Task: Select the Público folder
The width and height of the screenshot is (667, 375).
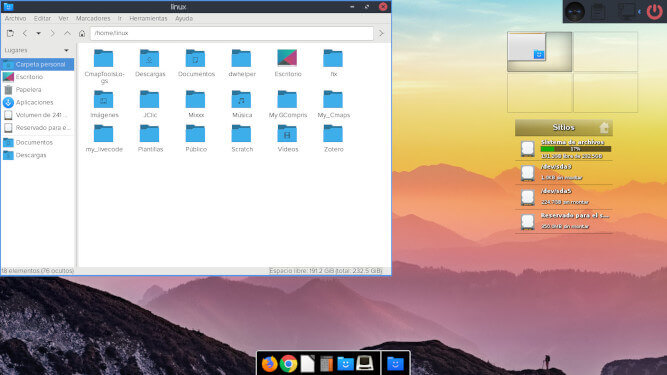Action: pos(195,134)
